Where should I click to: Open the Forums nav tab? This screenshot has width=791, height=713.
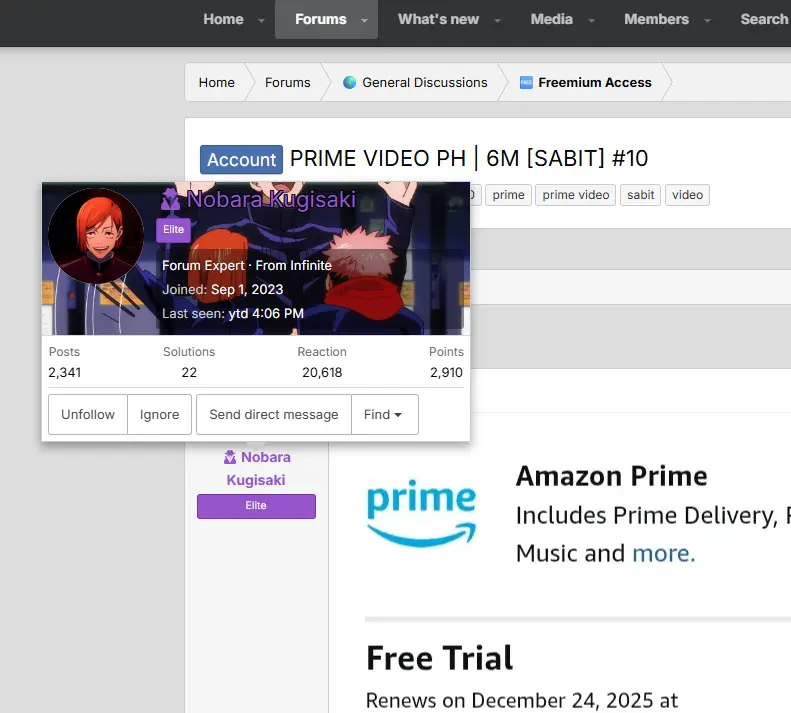[320, 19]
